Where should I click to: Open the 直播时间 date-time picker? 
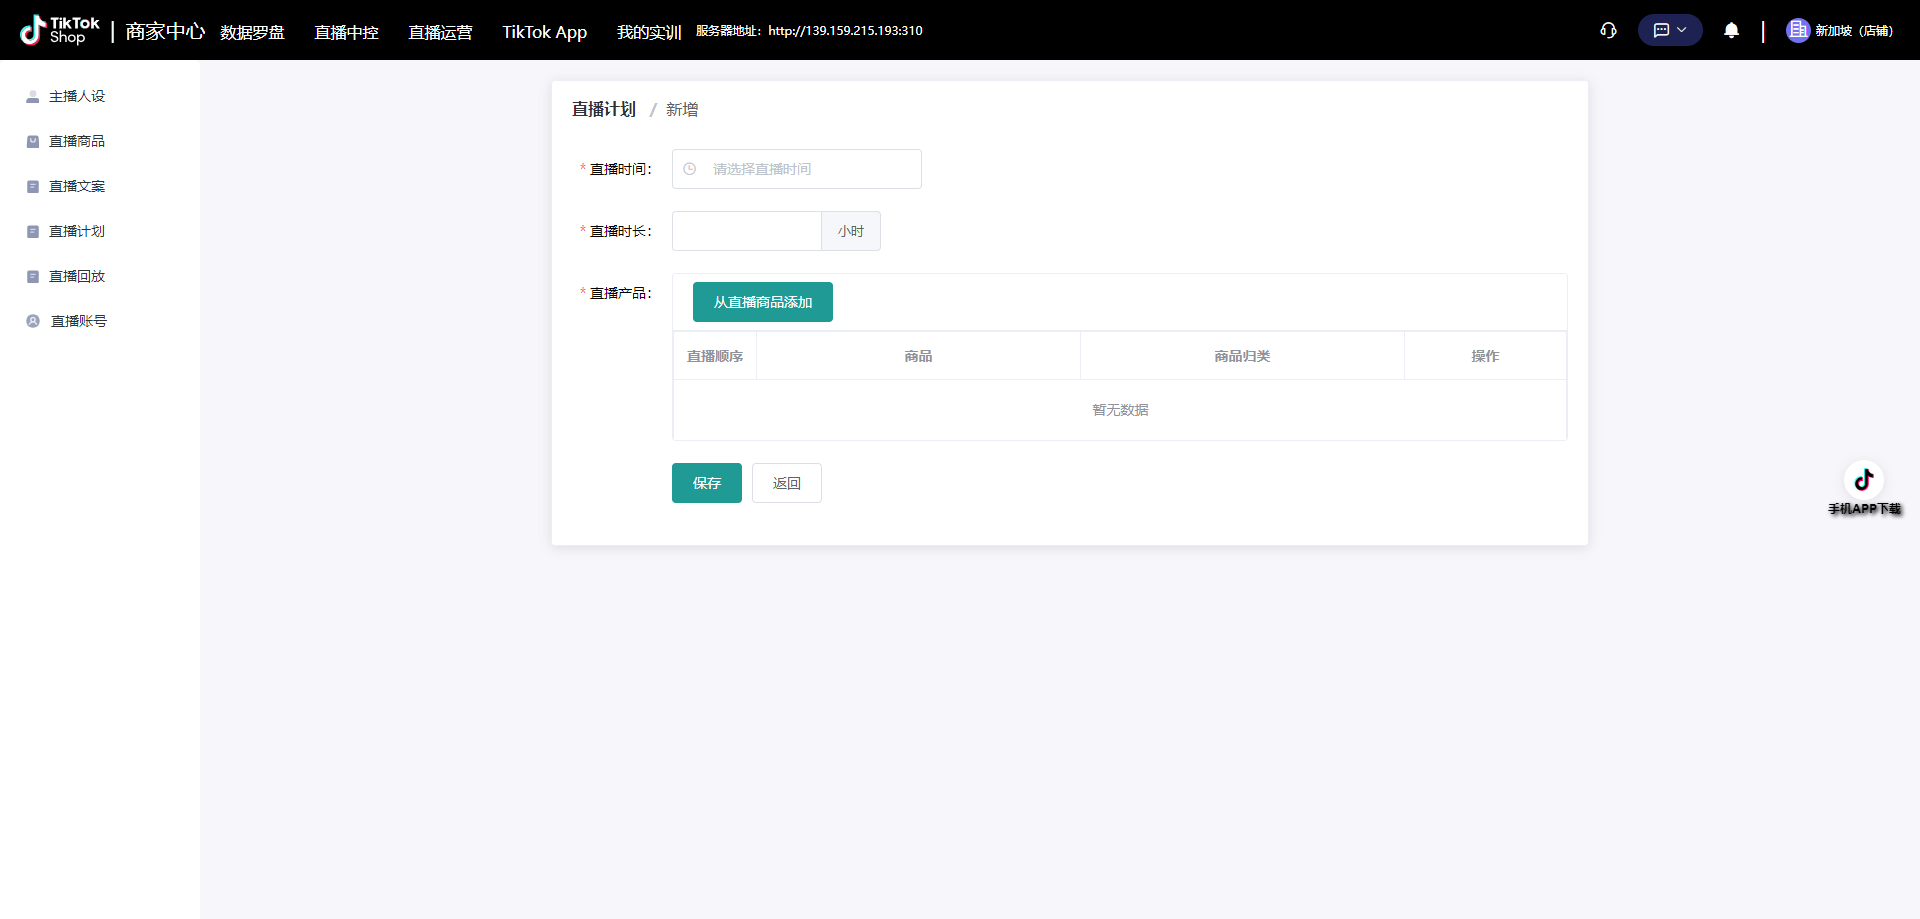[x=796, y=169]
